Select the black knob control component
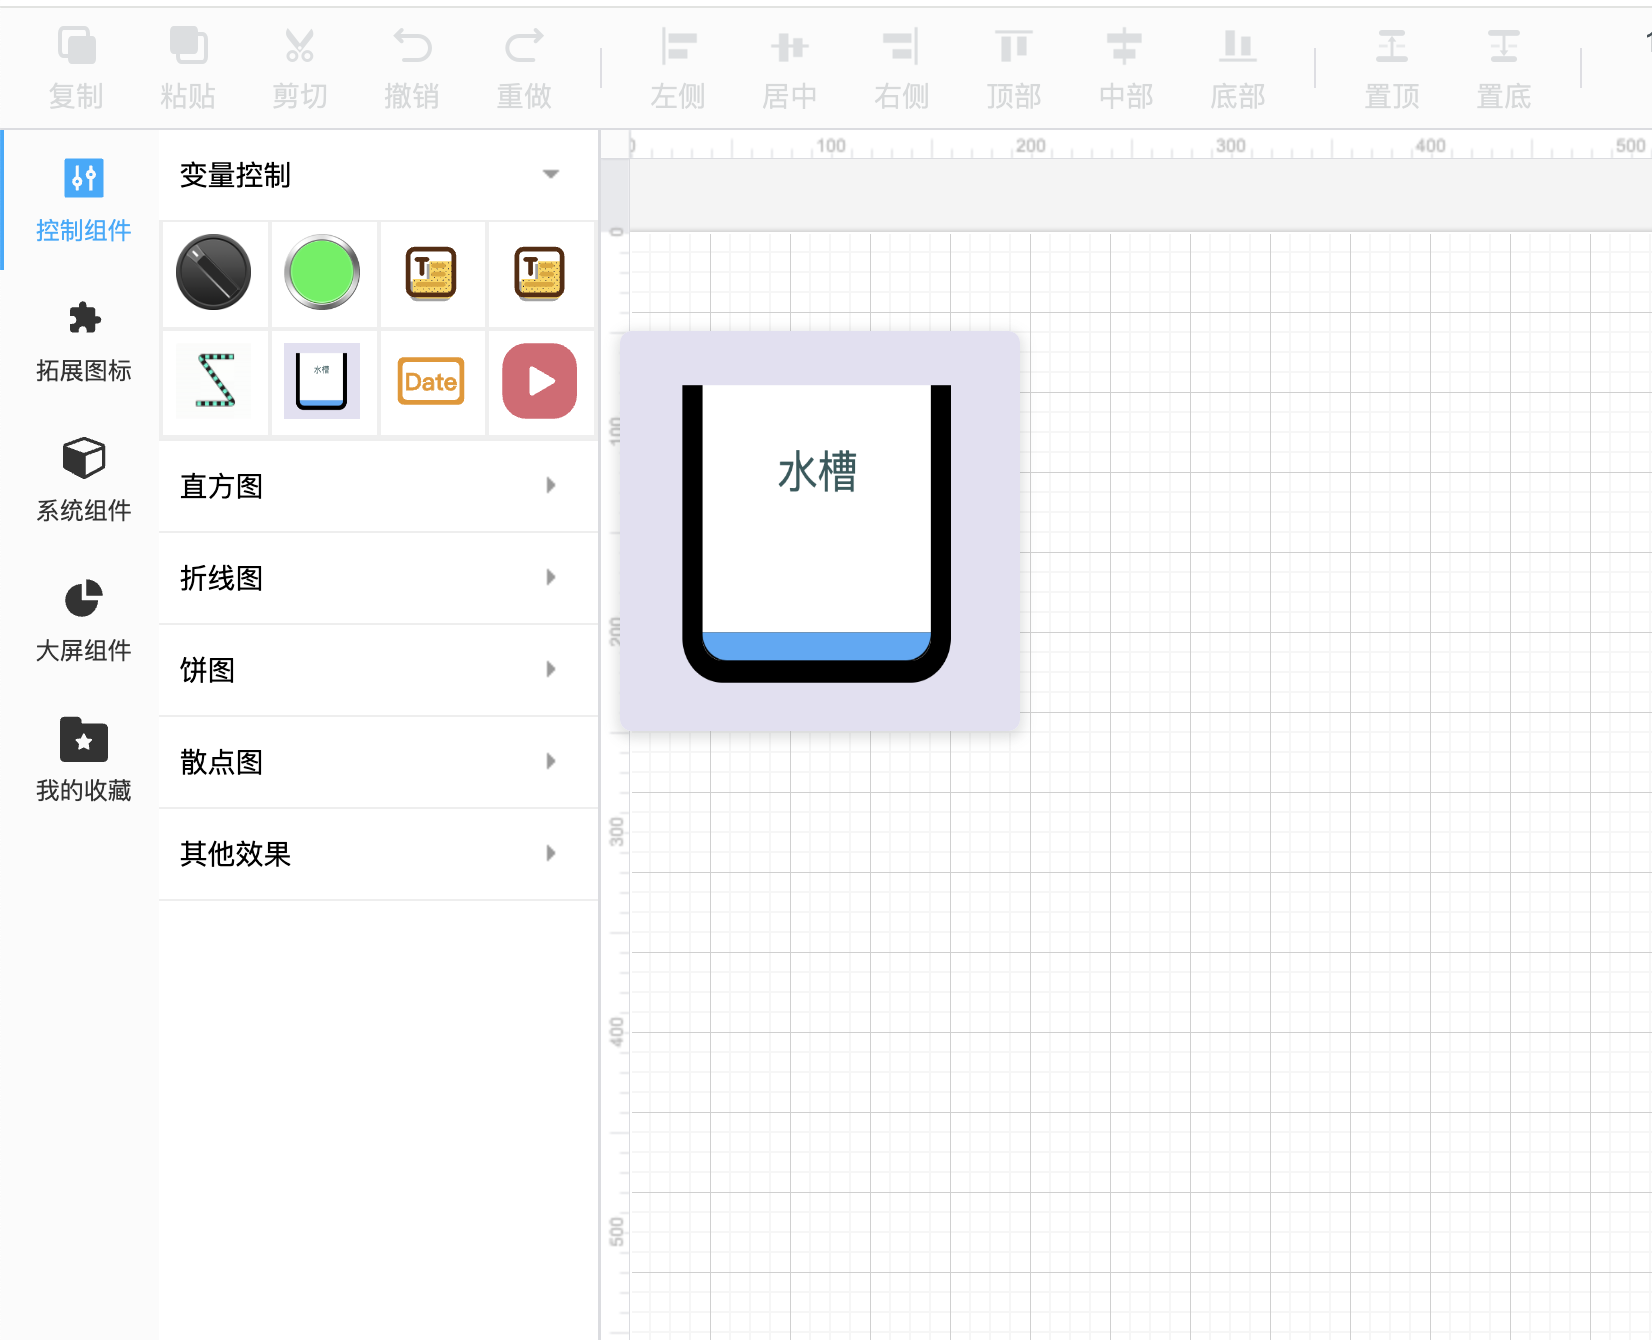 coord(214,273)
